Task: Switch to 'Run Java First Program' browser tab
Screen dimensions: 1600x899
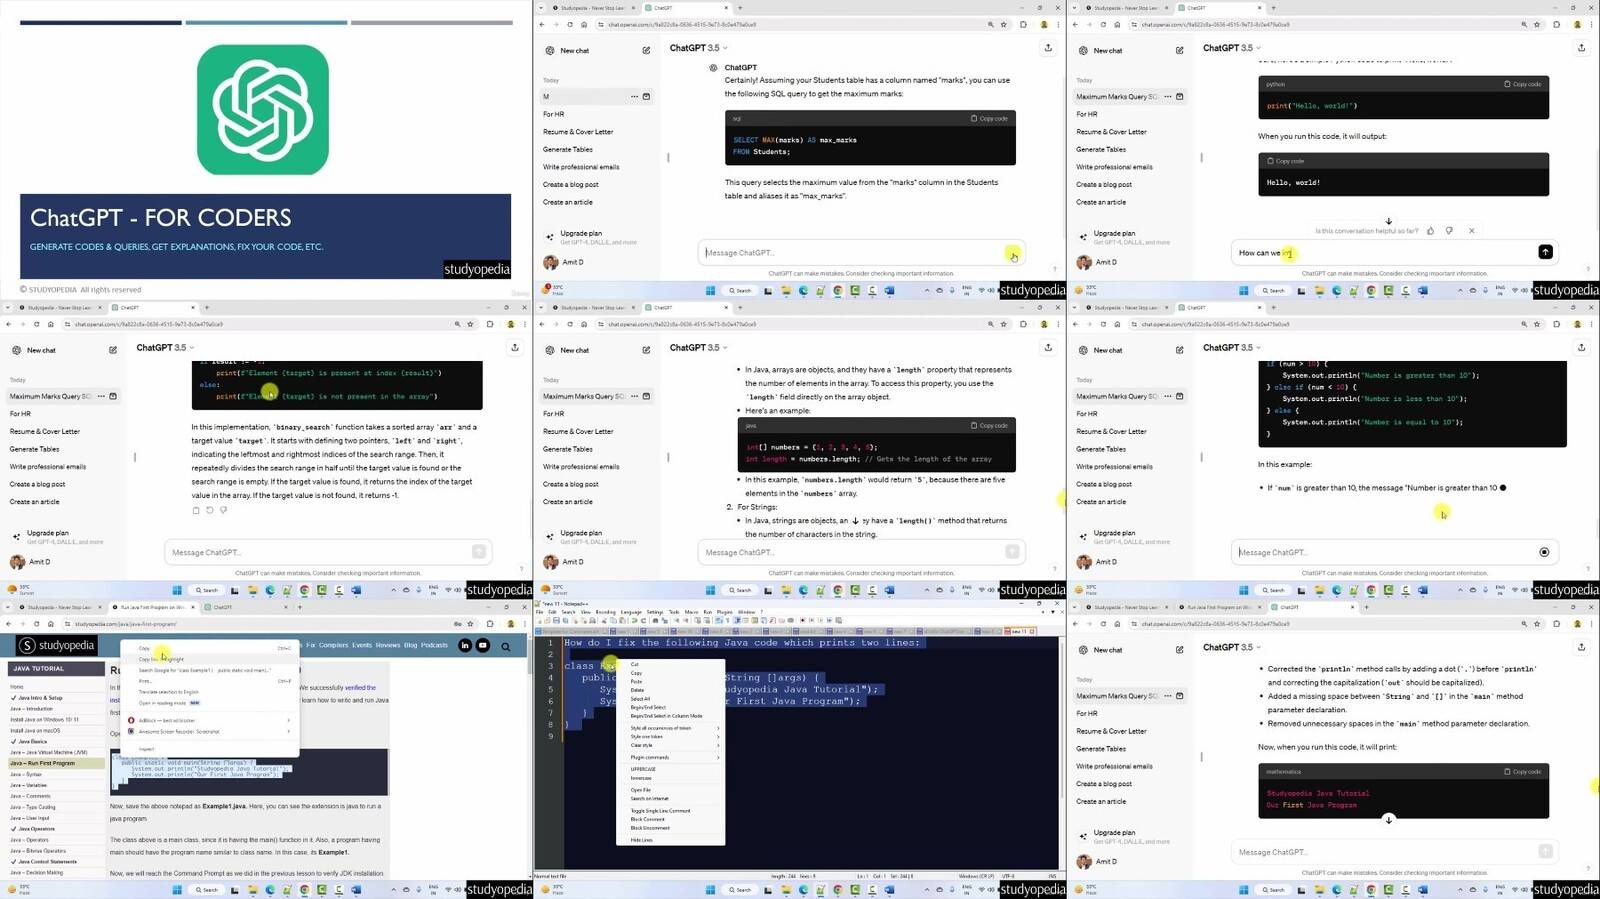Action: pos(152,607)
